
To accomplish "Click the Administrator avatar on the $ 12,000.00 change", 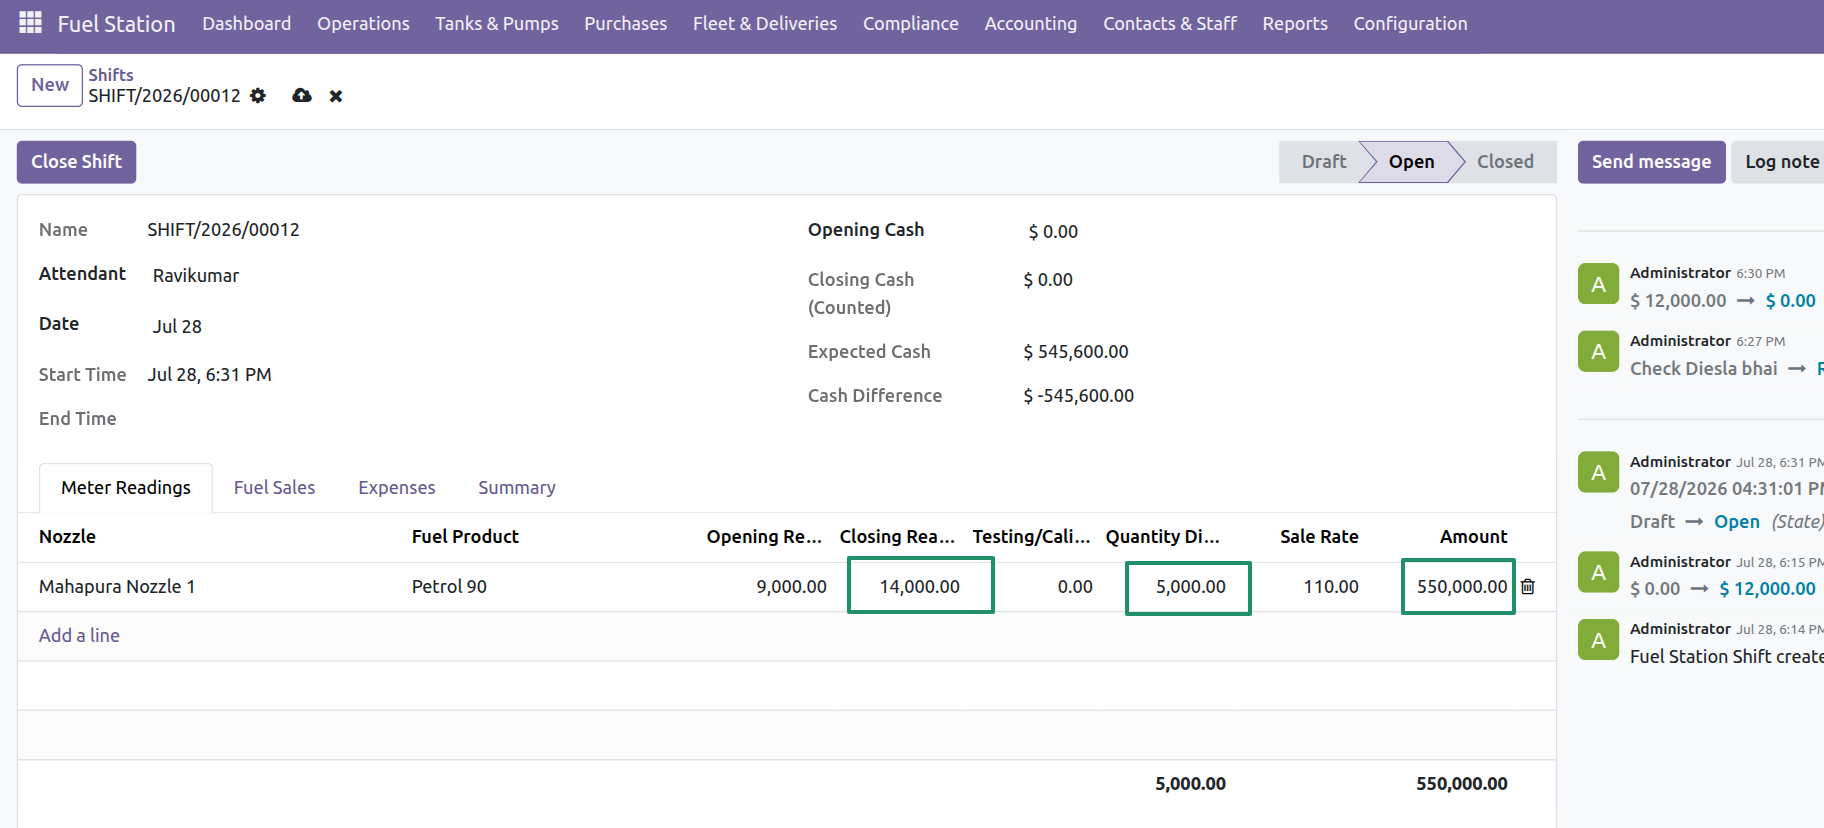I will [1598, 573].
